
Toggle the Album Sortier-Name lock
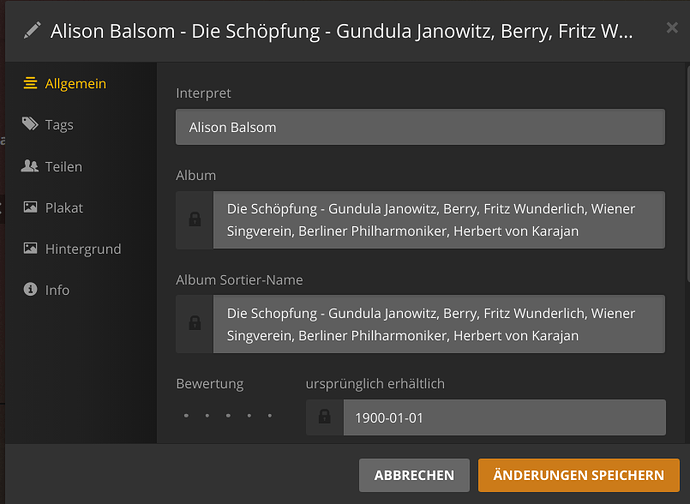click(194, 324)
